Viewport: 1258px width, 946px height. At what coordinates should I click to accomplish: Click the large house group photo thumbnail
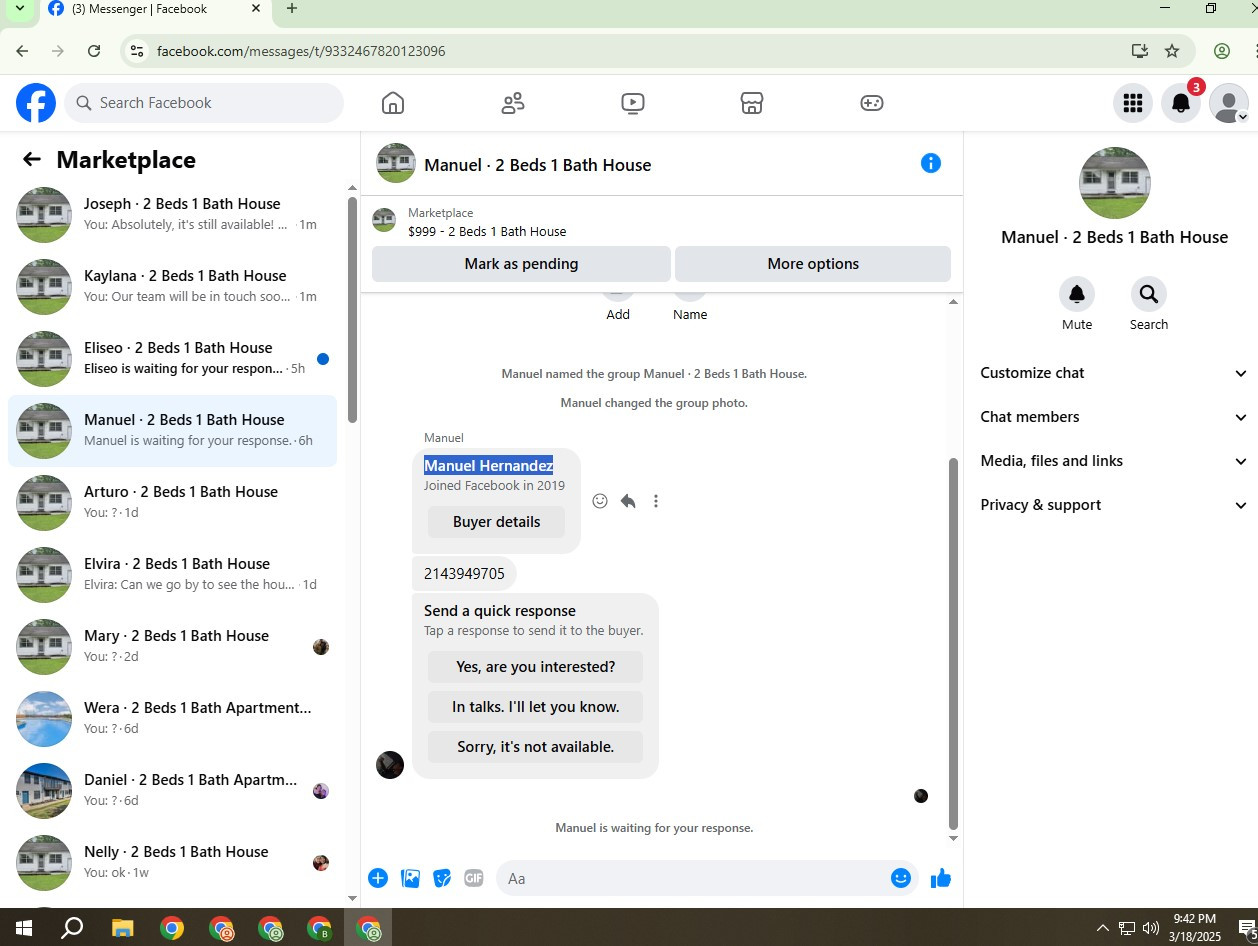(x=1115, y=183)
